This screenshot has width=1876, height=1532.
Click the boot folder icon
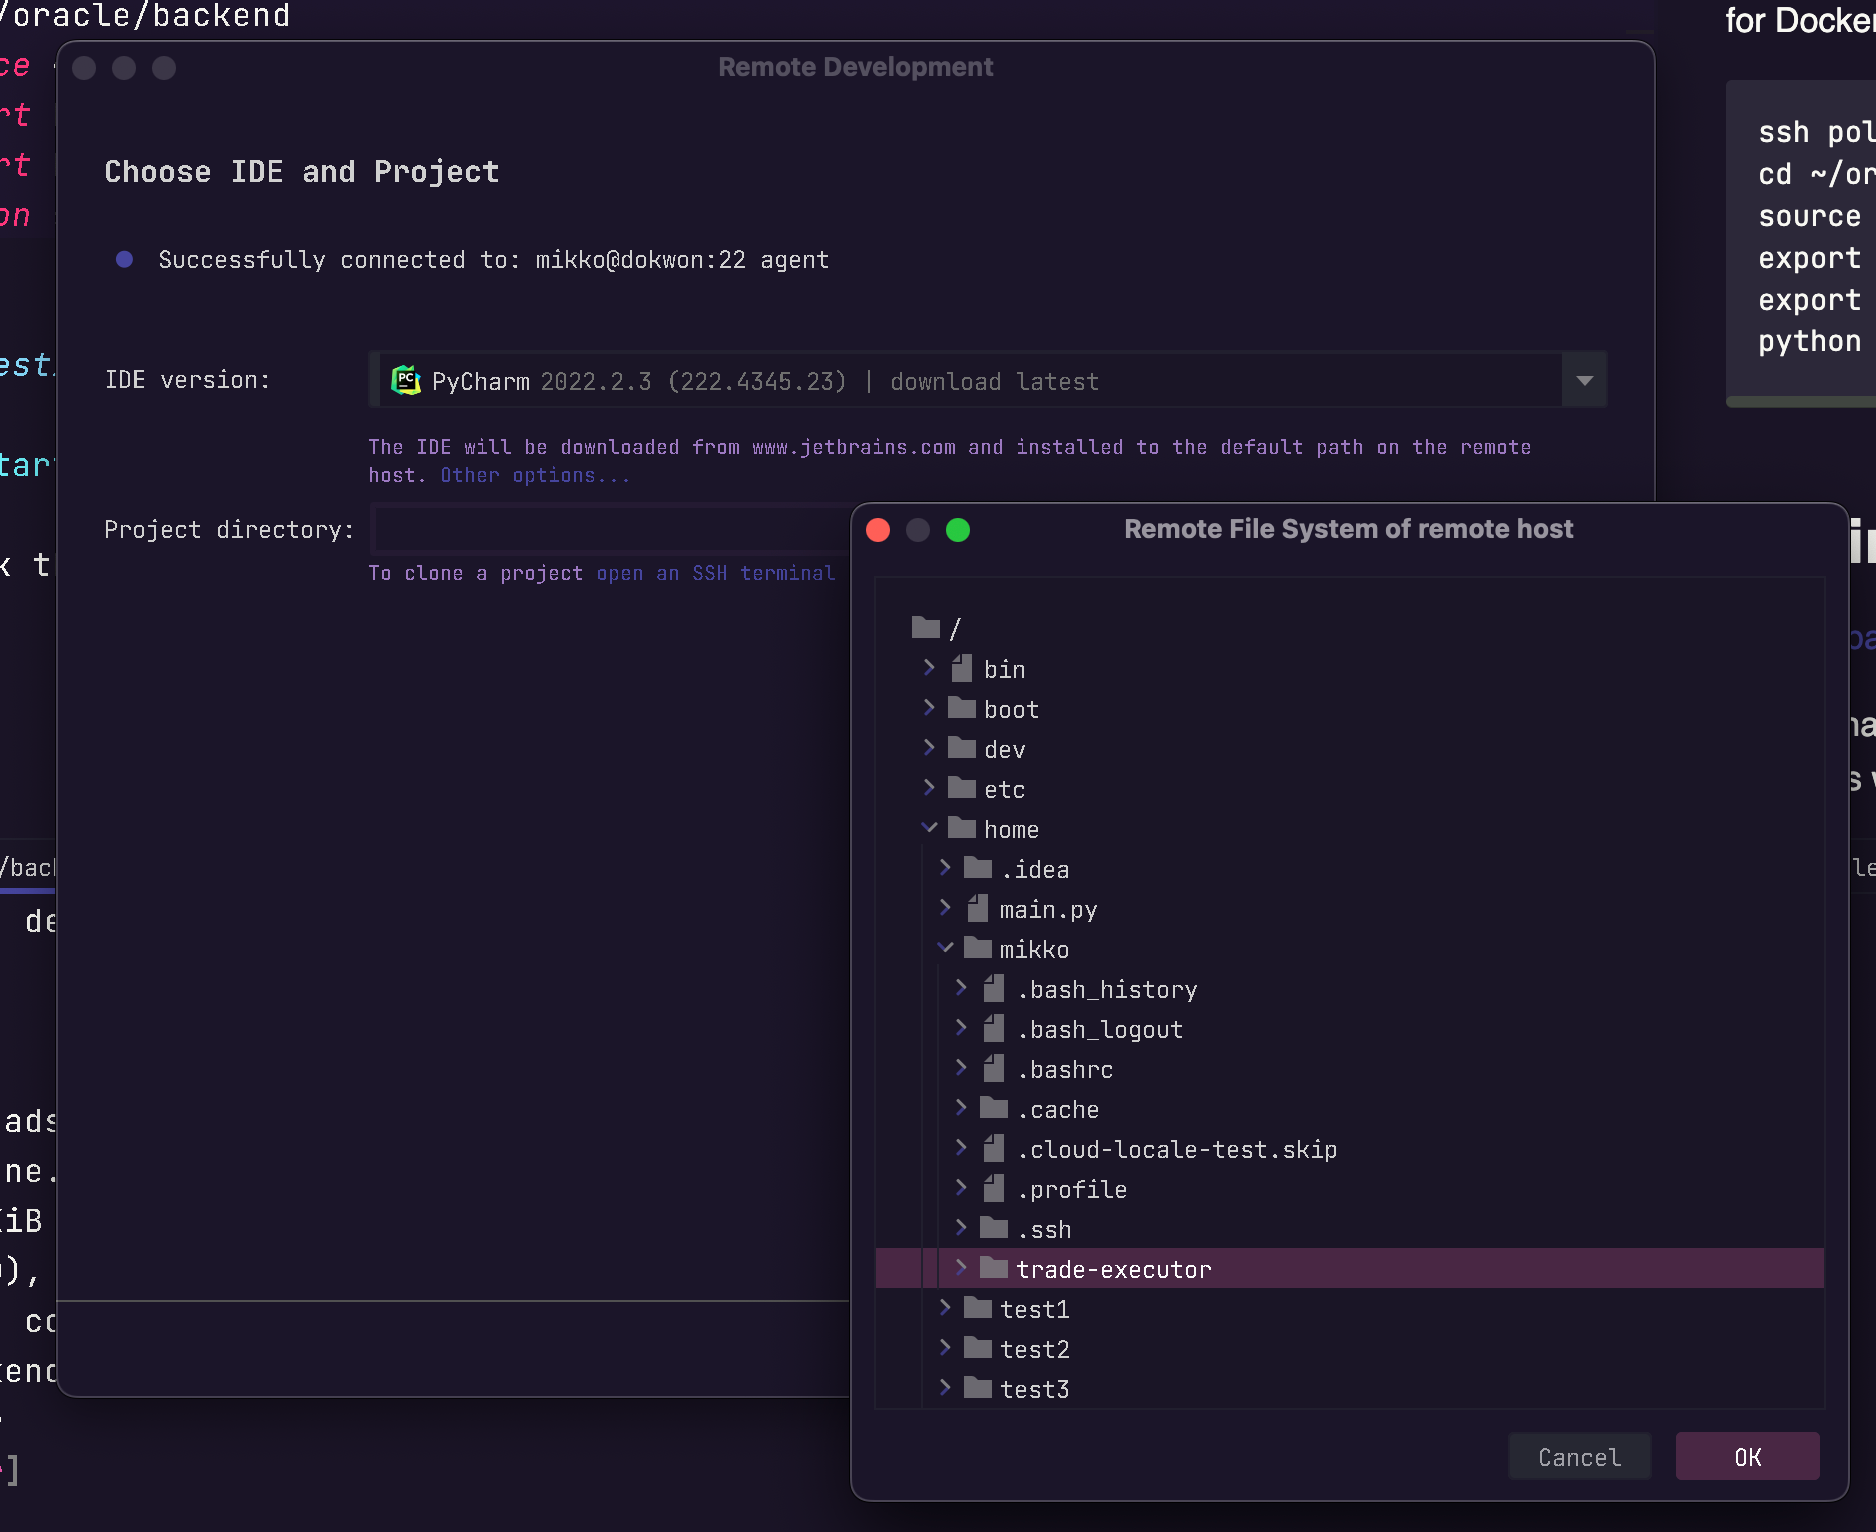[x=962, y=708]
